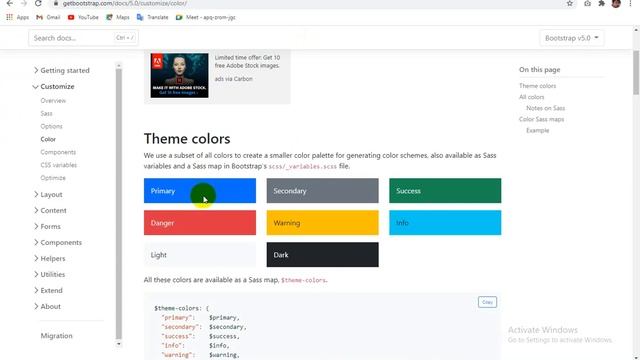Jump to Color Sass maps

(x=541, y=119)
